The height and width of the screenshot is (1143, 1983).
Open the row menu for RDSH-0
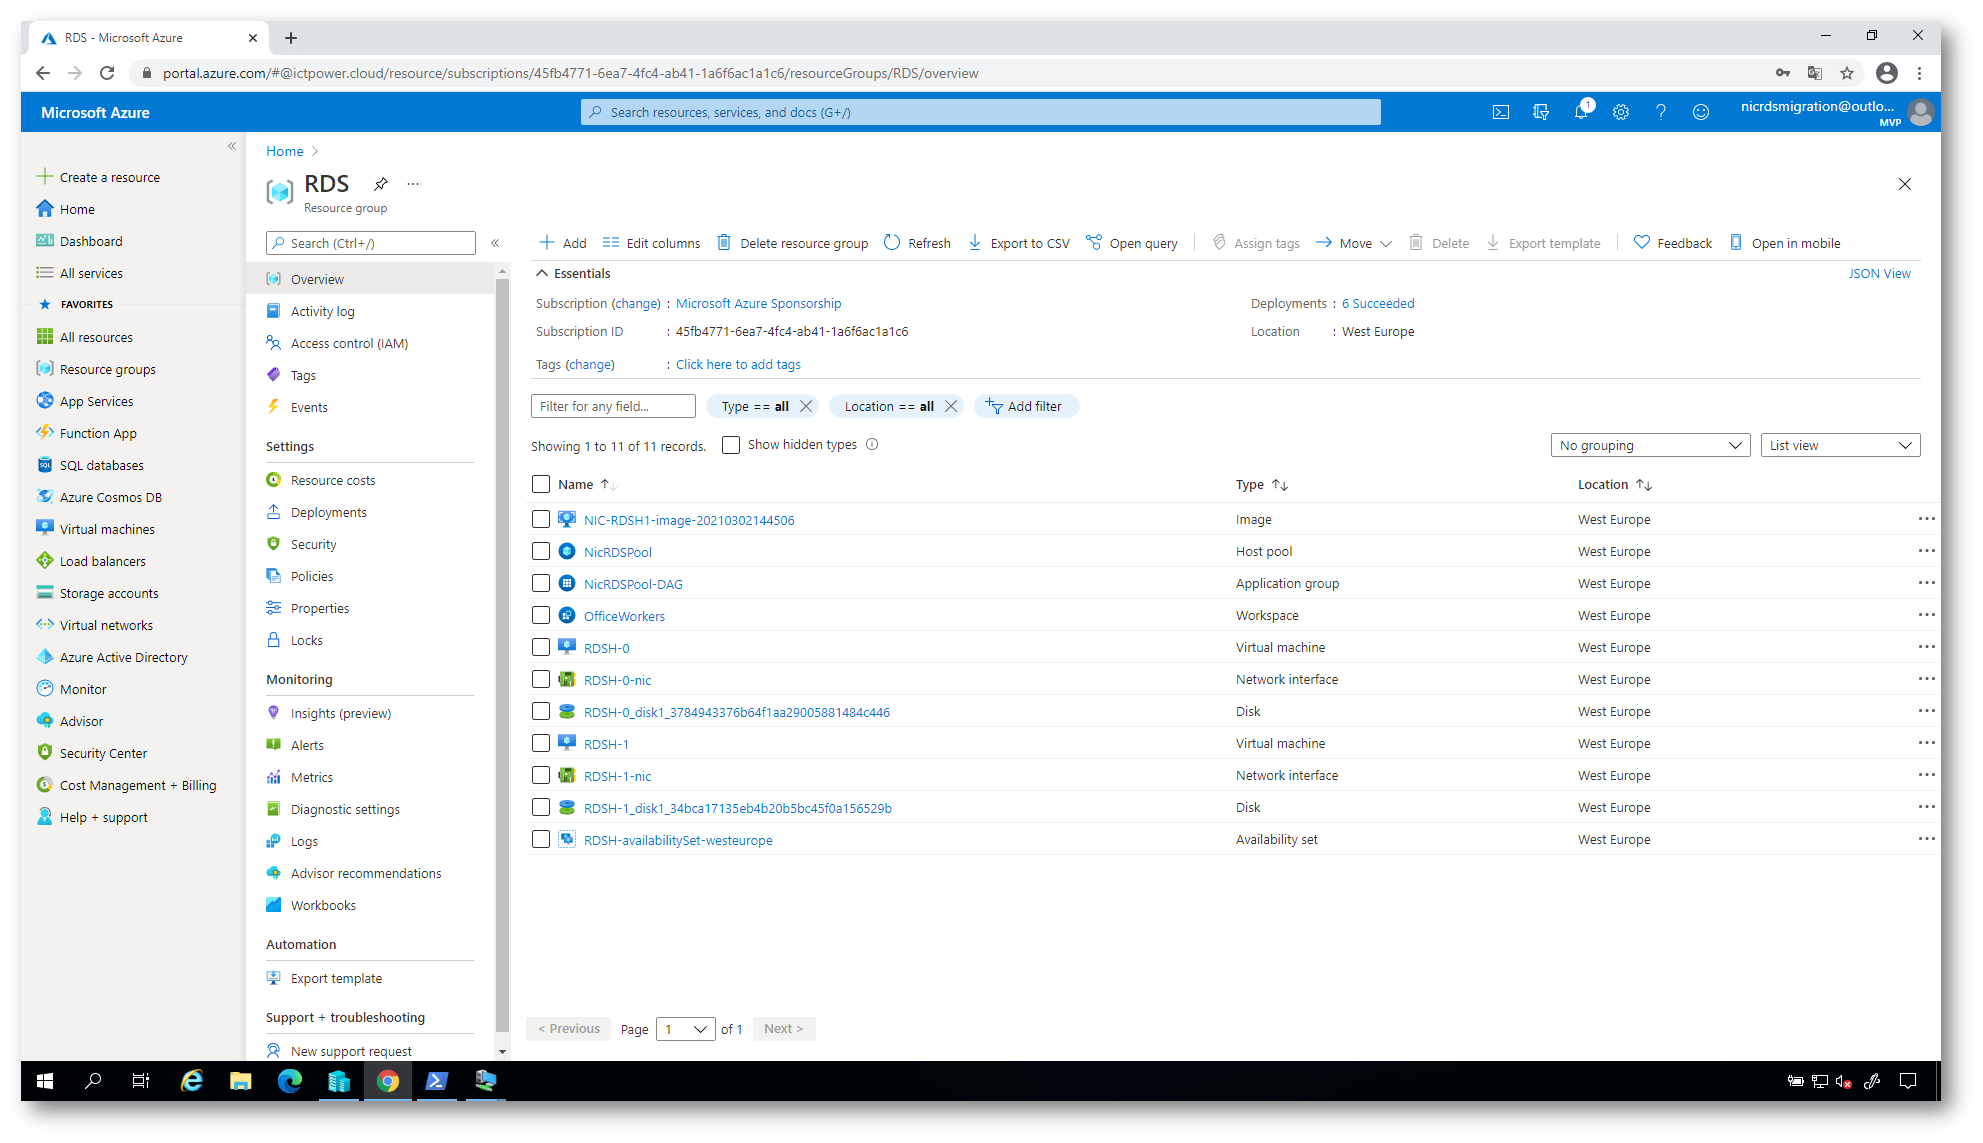1927,647
